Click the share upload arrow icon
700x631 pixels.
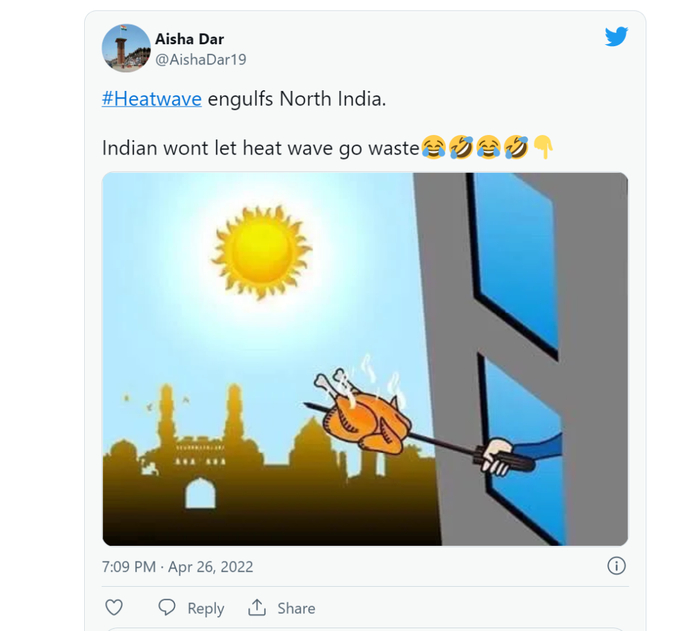pyautogui.click(x=257, y=608)
